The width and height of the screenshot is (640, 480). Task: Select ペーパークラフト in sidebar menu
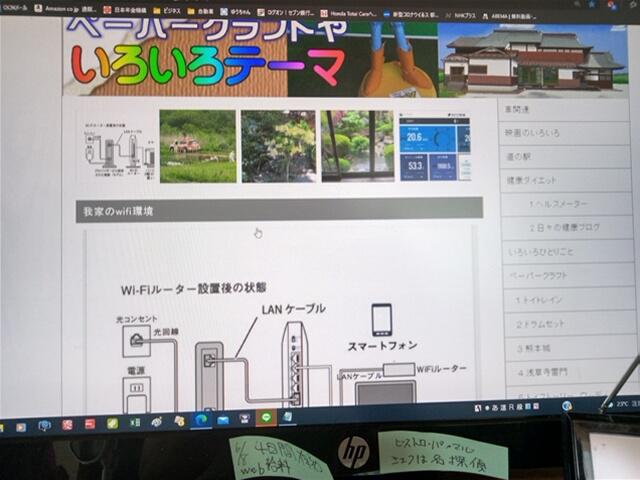click(538, 275)
